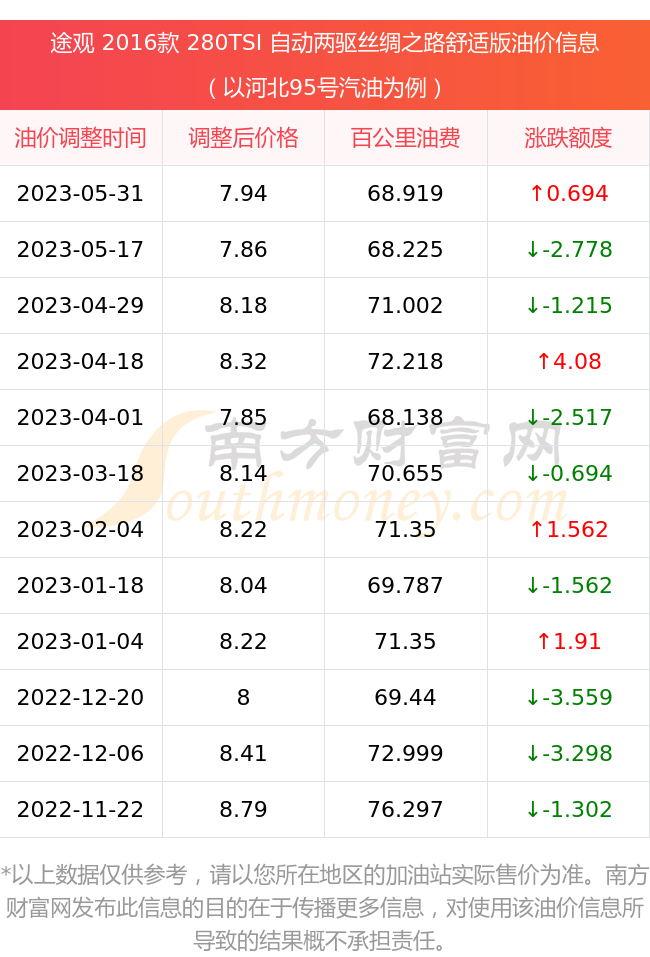Click the red up-arrow value 4.08
The image size is (650, 957).
tap(568, 361)
